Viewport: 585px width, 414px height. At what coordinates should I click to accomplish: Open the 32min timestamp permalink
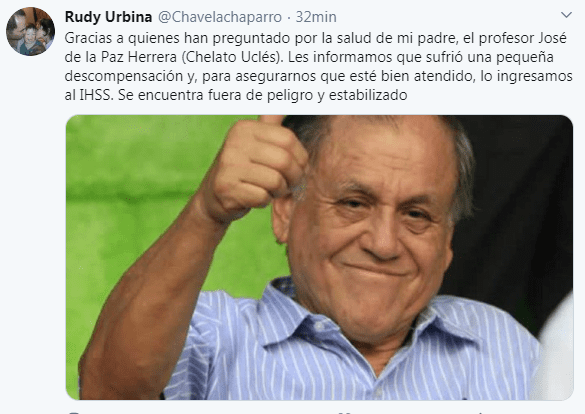[316, 17]
